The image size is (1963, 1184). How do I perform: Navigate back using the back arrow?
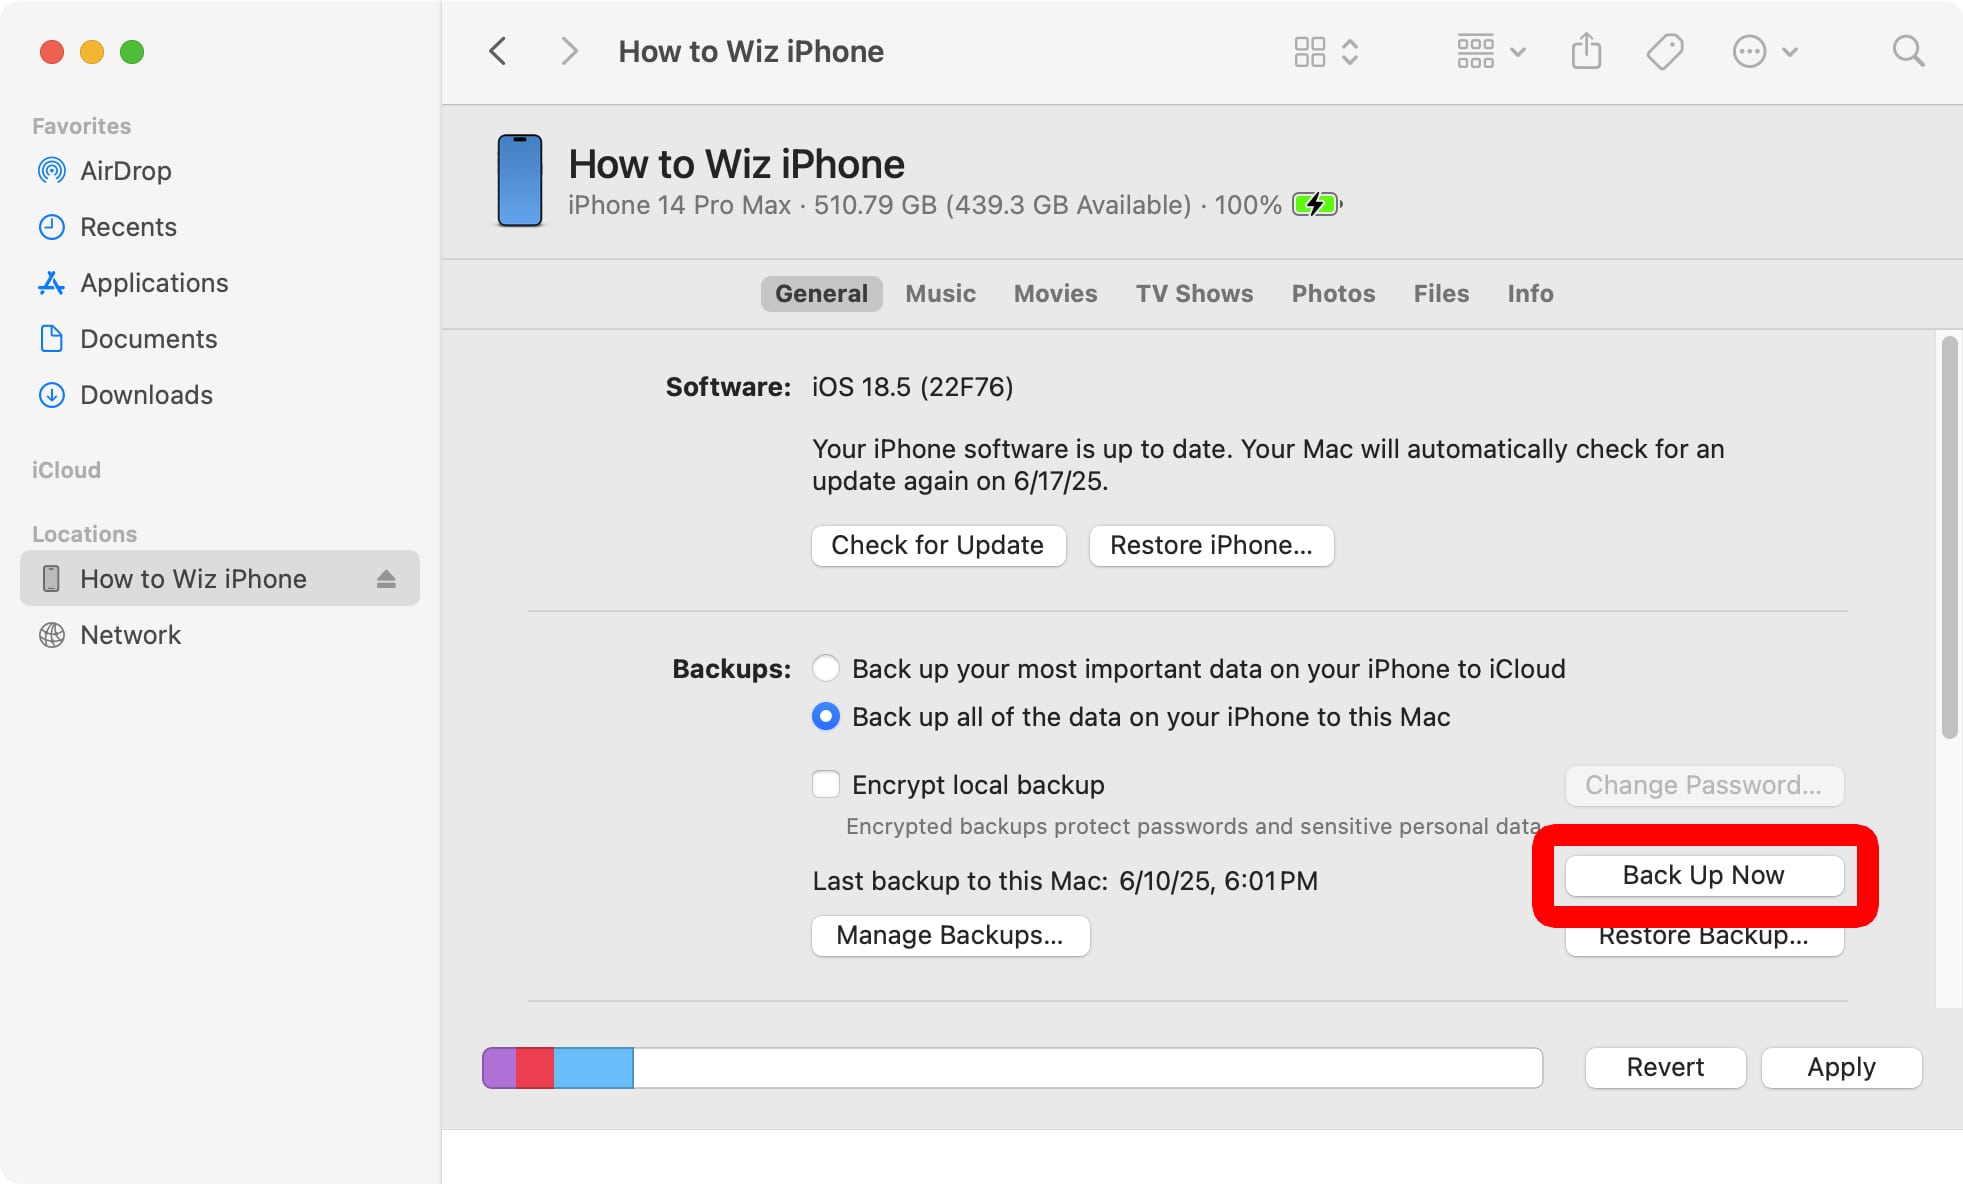pyautogui.click(x=497, y=50)
